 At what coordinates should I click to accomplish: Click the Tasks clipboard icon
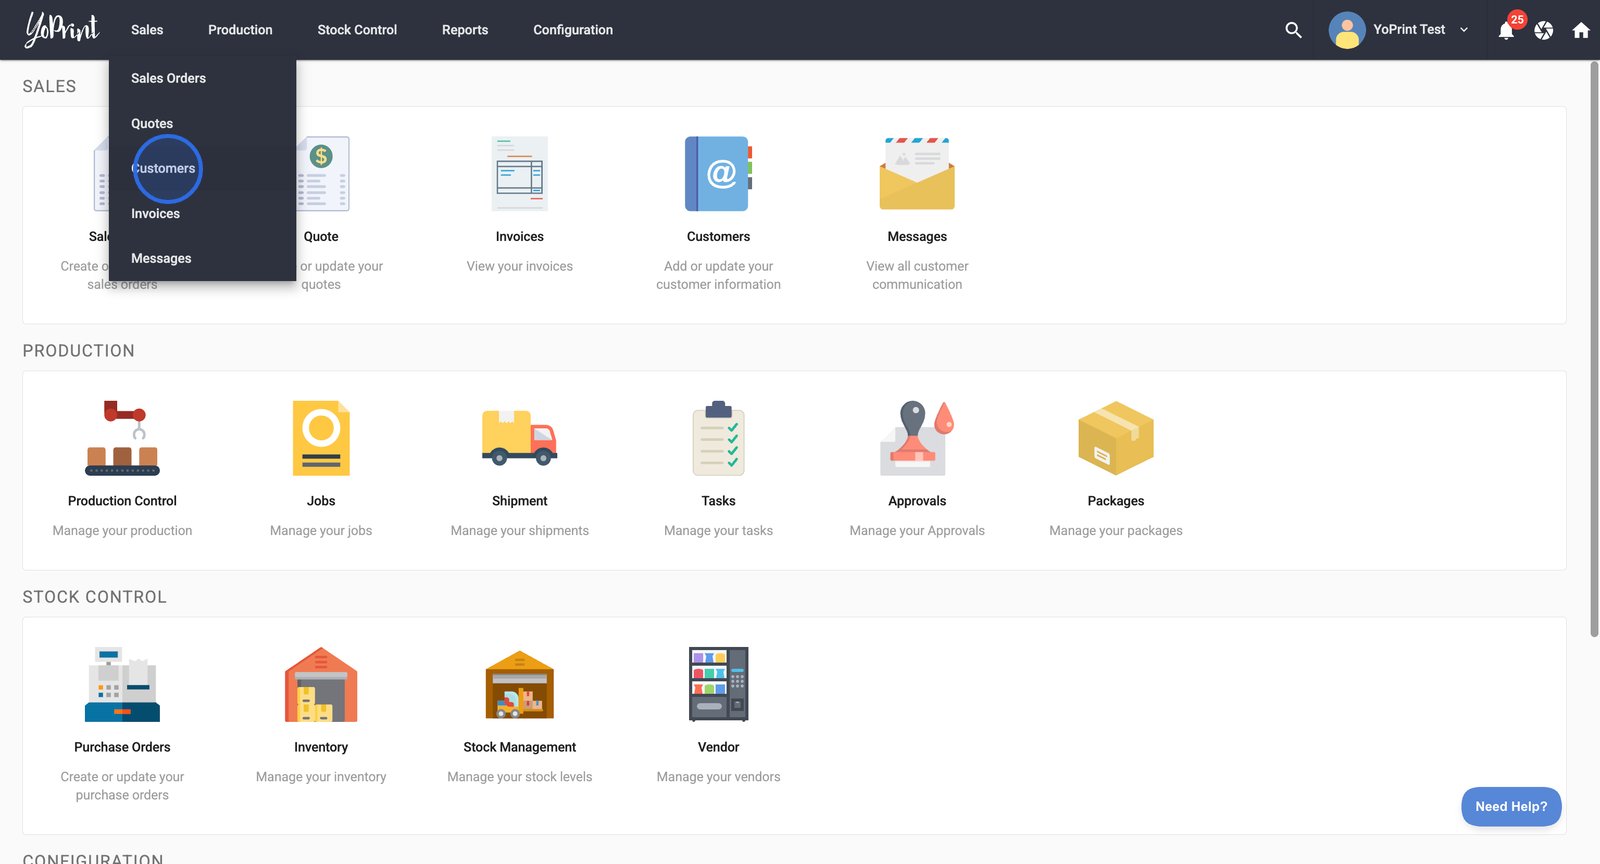pyautogui.click(x=718, y=438)
